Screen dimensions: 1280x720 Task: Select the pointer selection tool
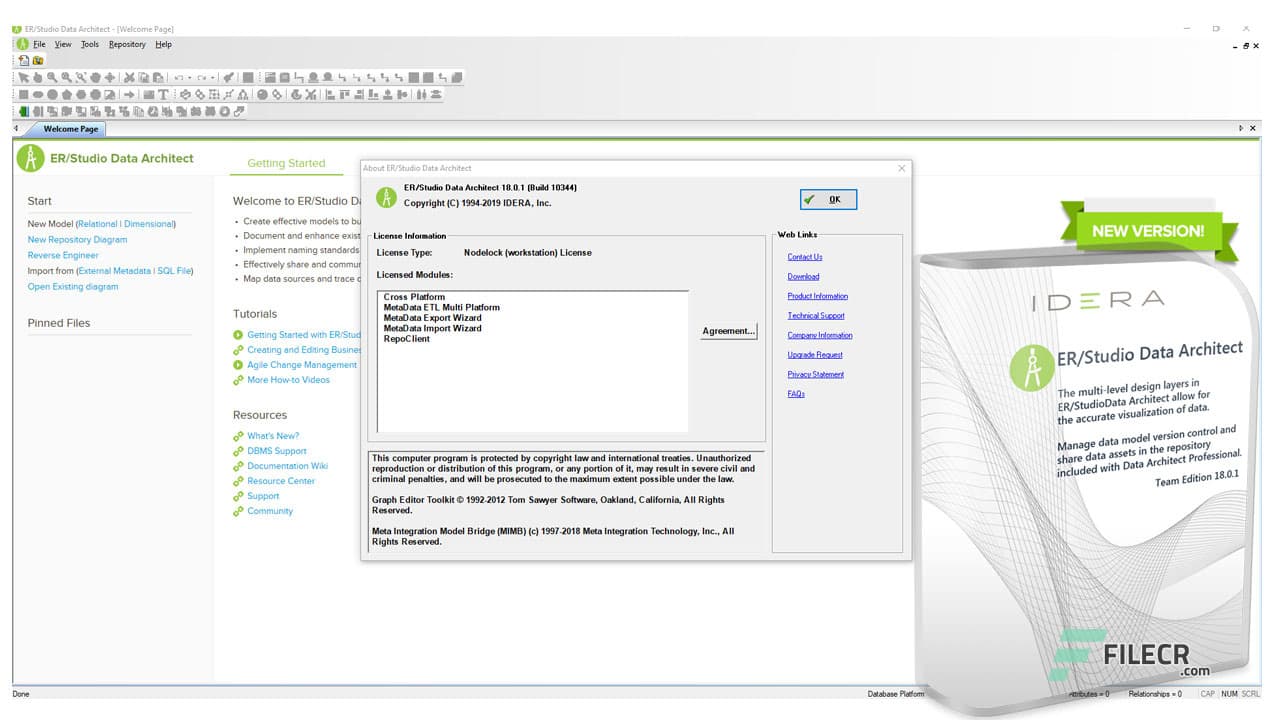pos(23,76)
